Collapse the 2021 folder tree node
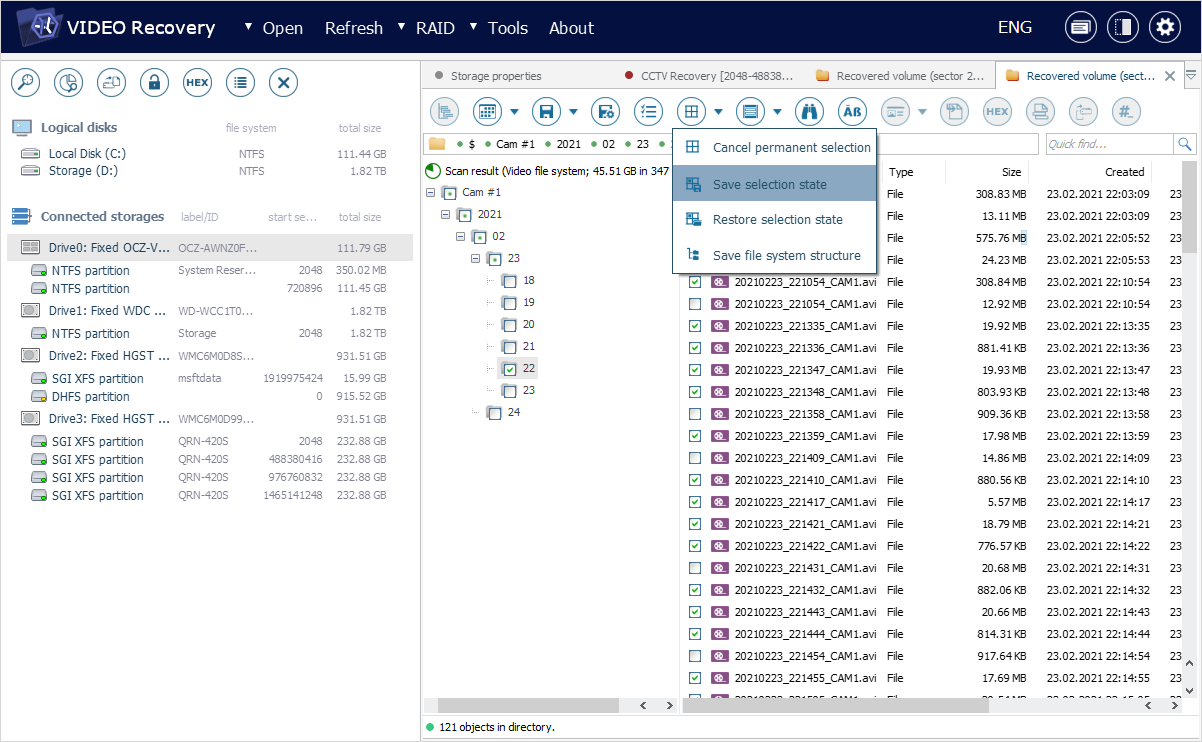 (446, 214)
